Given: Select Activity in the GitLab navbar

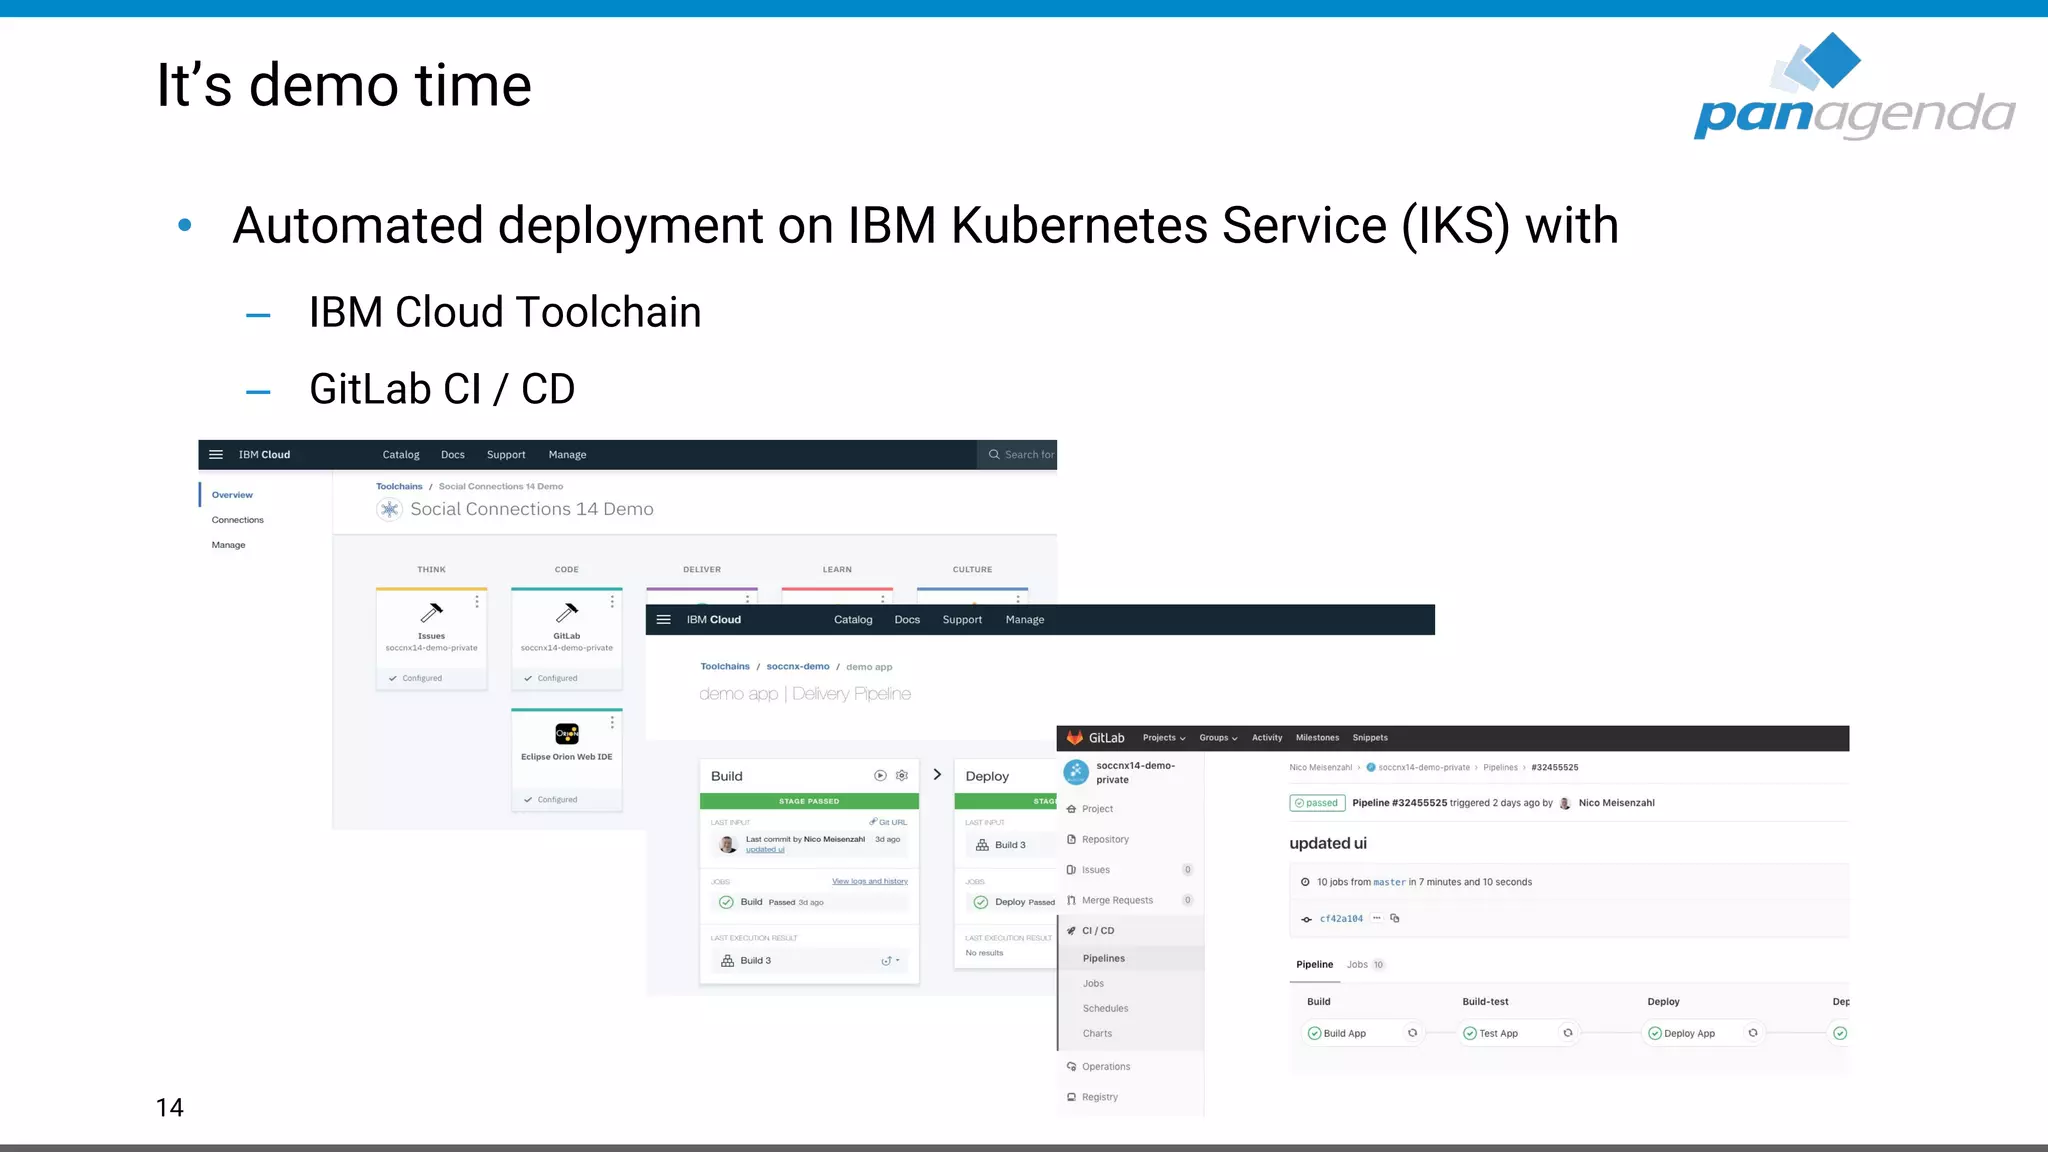Looking at the screenshot, I should tap(1267, 738).
